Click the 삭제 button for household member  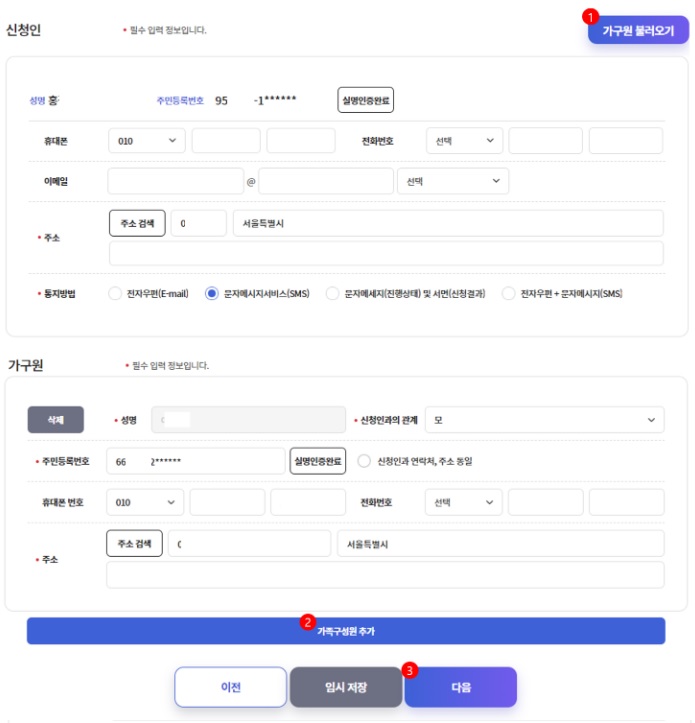[56, 420]
